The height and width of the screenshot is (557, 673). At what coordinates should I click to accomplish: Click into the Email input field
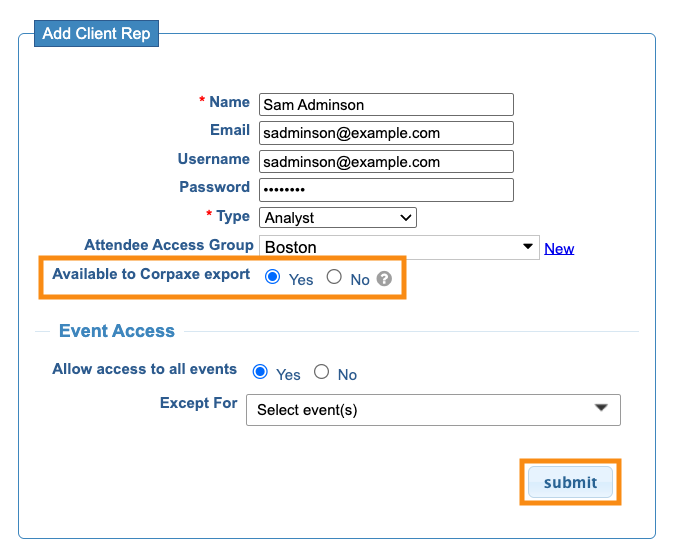coord(386,132)
